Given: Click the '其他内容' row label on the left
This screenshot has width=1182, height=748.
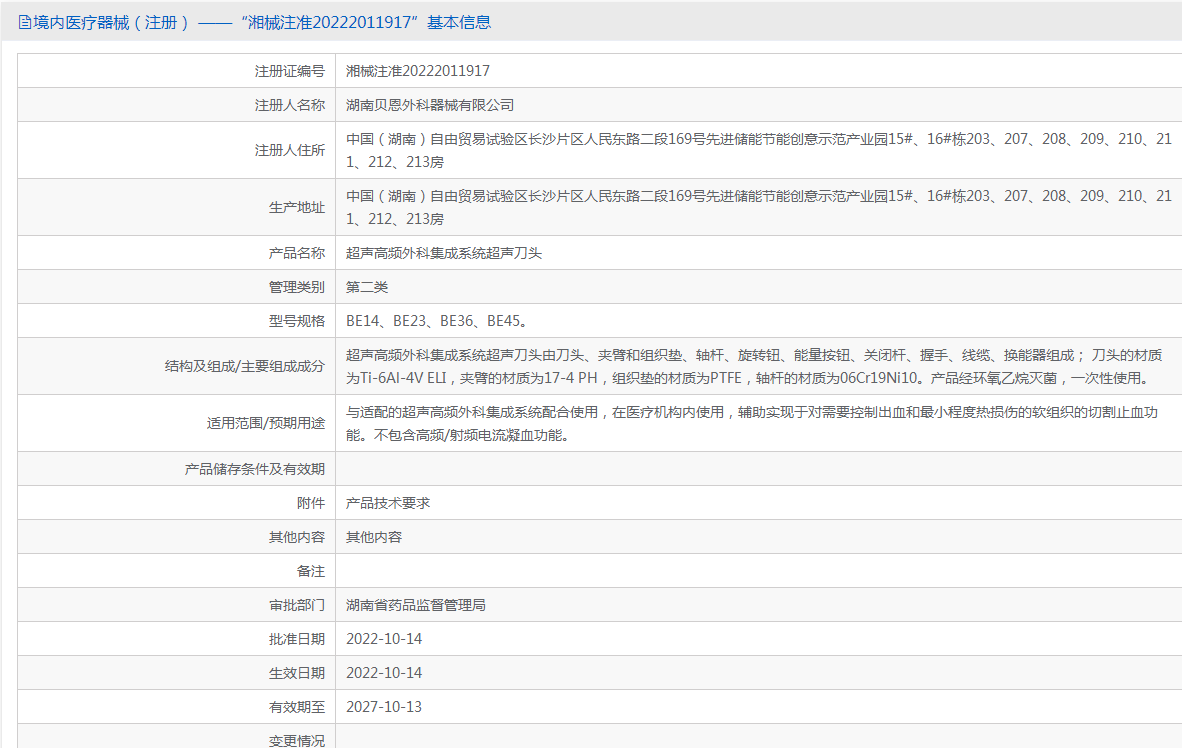Looking at the screenshot, I should click(x=297, y=537).
